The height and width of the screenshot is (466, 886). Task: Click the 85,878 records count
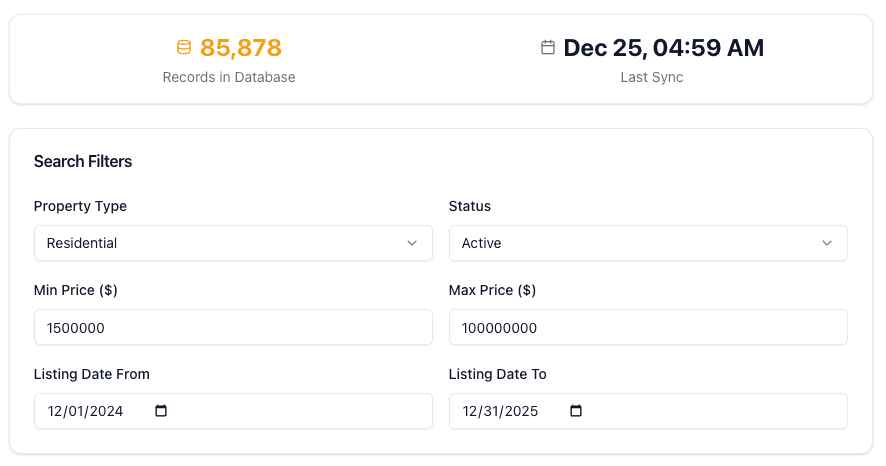click(x=241, y=47)
